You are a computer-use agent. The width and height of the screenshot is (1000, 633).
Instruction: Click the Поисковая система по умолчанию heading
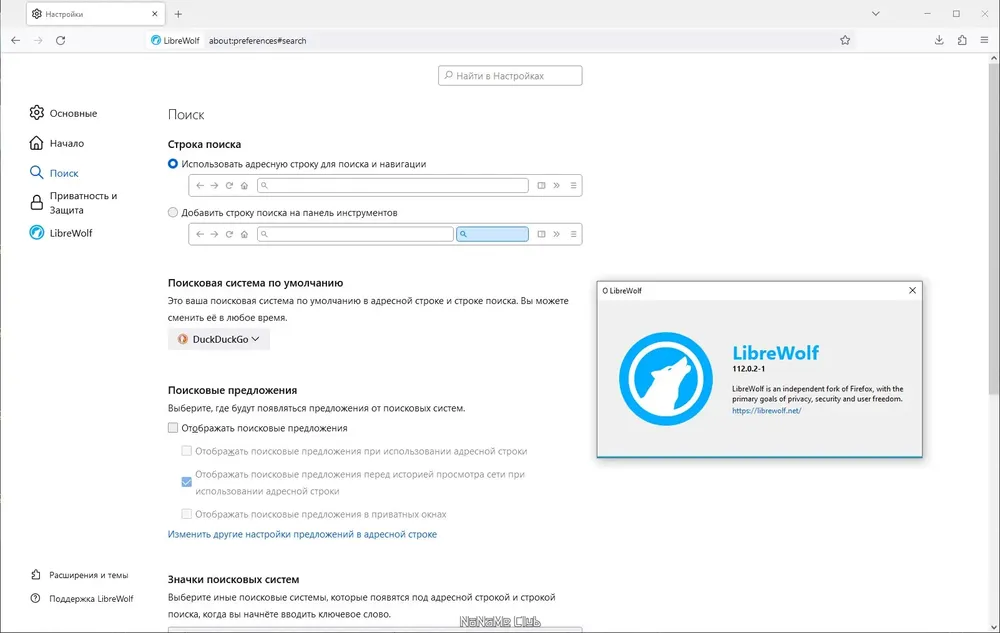click(x=255, y=282)
